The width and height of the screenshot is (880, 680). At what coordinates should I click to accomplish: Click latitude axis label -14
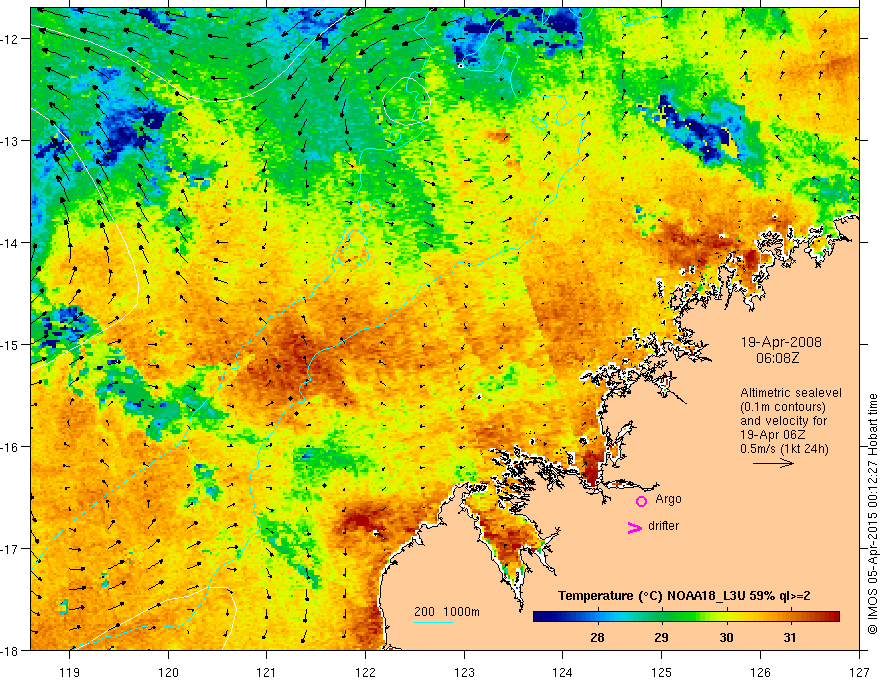[x=10, y=243]
